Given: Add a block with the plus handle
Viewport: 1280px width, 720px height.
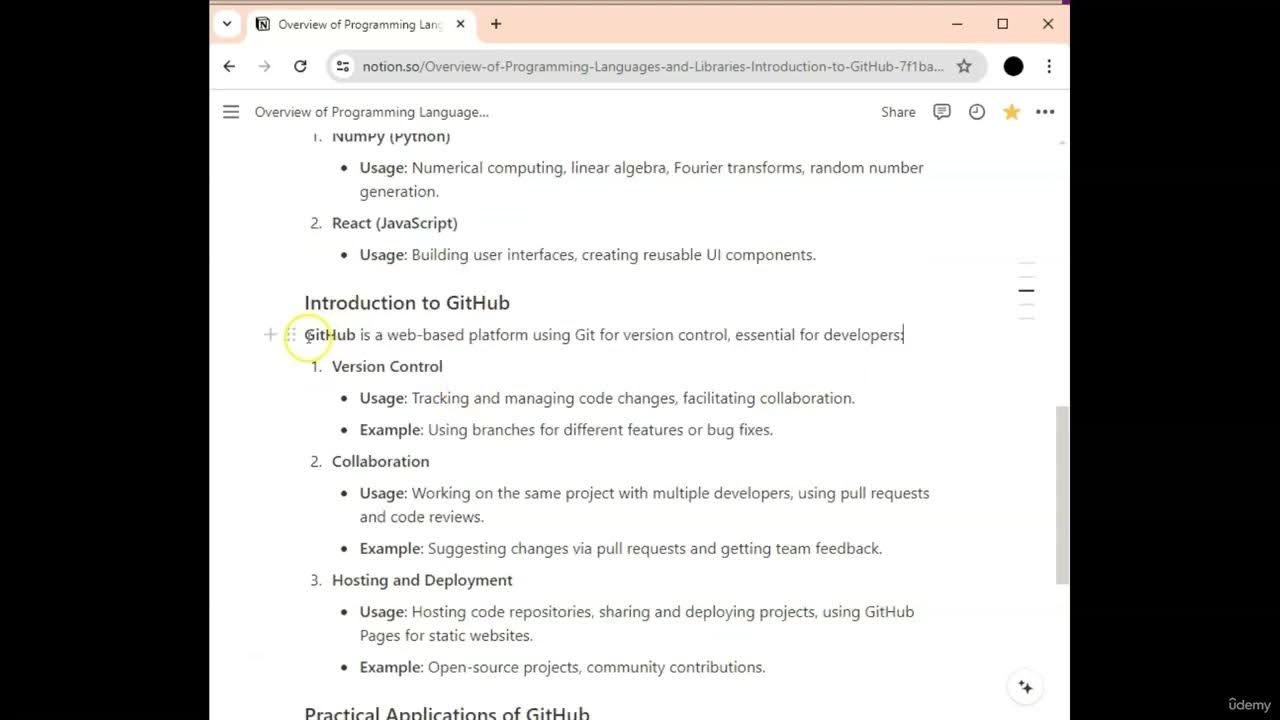Looking at the screenshot, I should pos(270,334).
